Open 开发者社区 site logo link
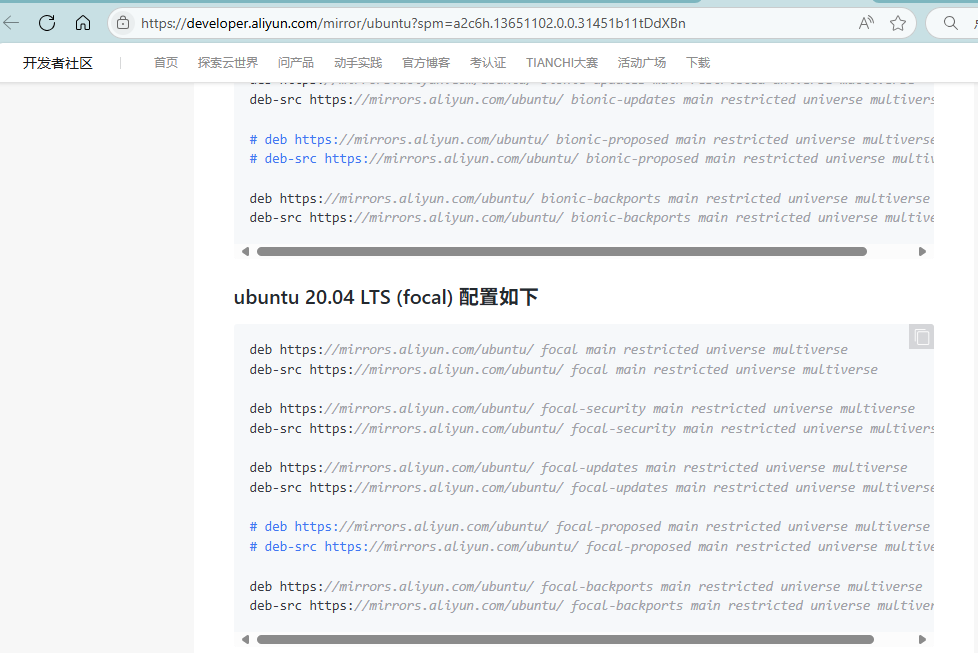978x653 pixels. pos(57,63)
